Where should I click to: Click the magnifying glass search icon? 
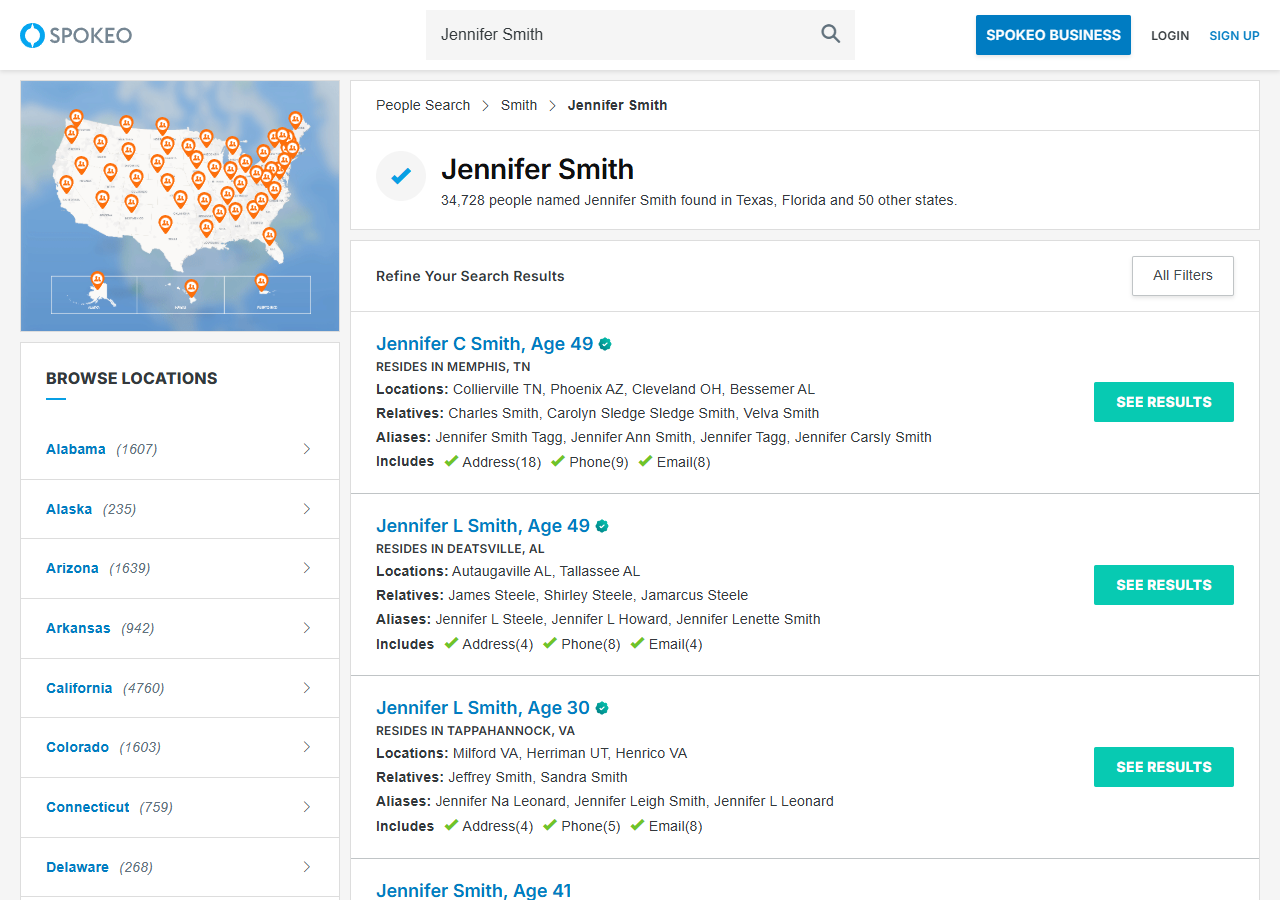831,34
